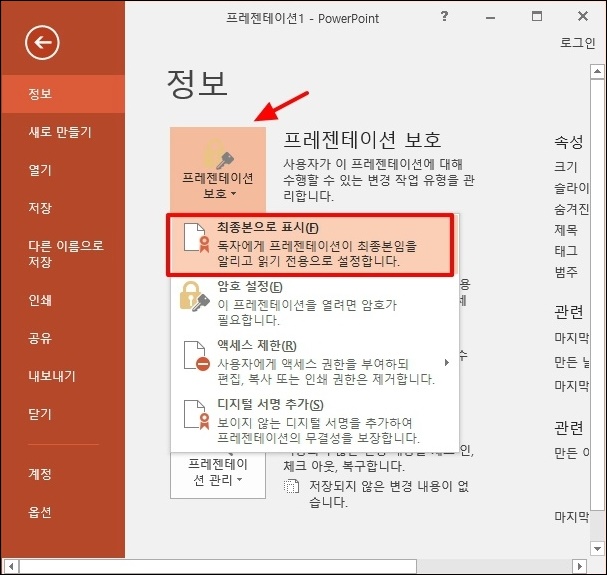Select 다른 이름으로 저장 option

pos(66,254)
